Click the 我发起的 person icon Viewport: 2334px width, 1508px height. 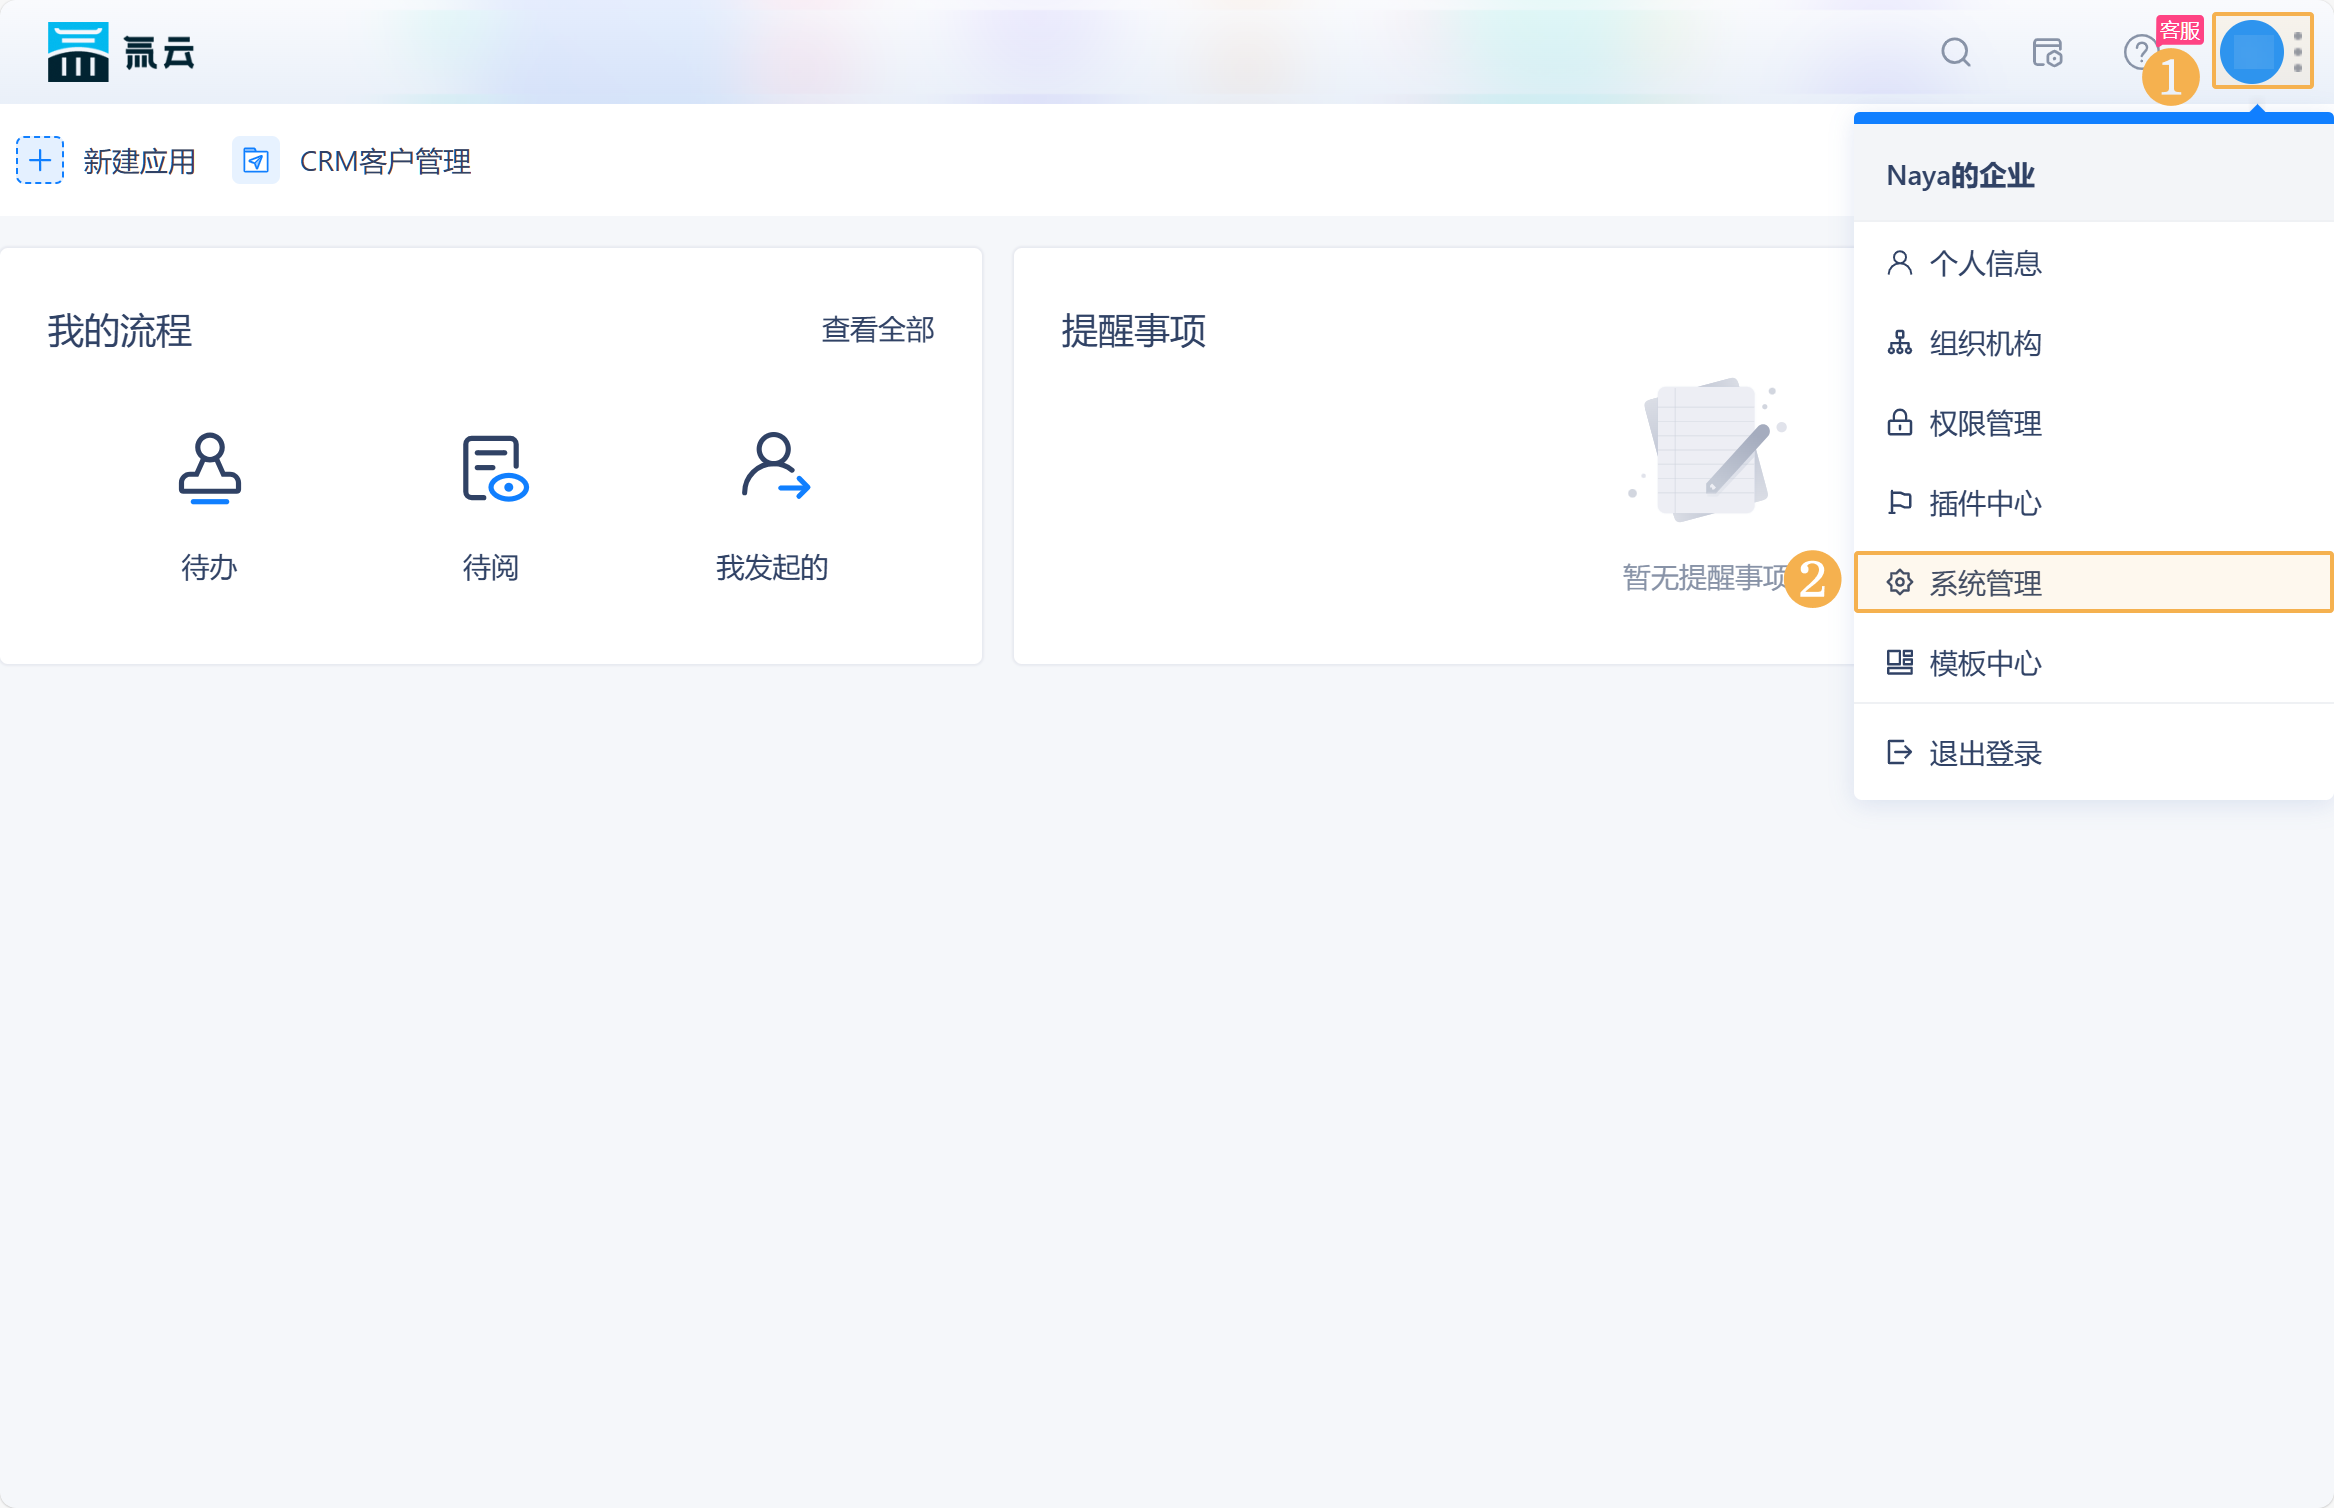(775, 470)
